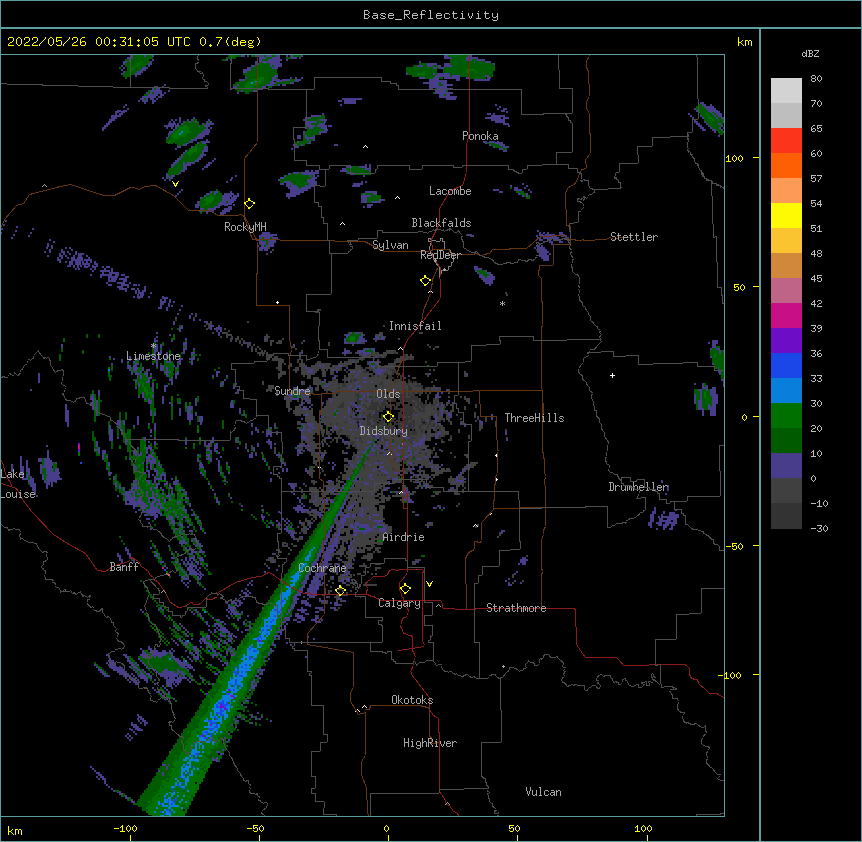The width and height of the screenshot is (862, 842).
Task: Click the Limestone label
Action: (153, 356)
